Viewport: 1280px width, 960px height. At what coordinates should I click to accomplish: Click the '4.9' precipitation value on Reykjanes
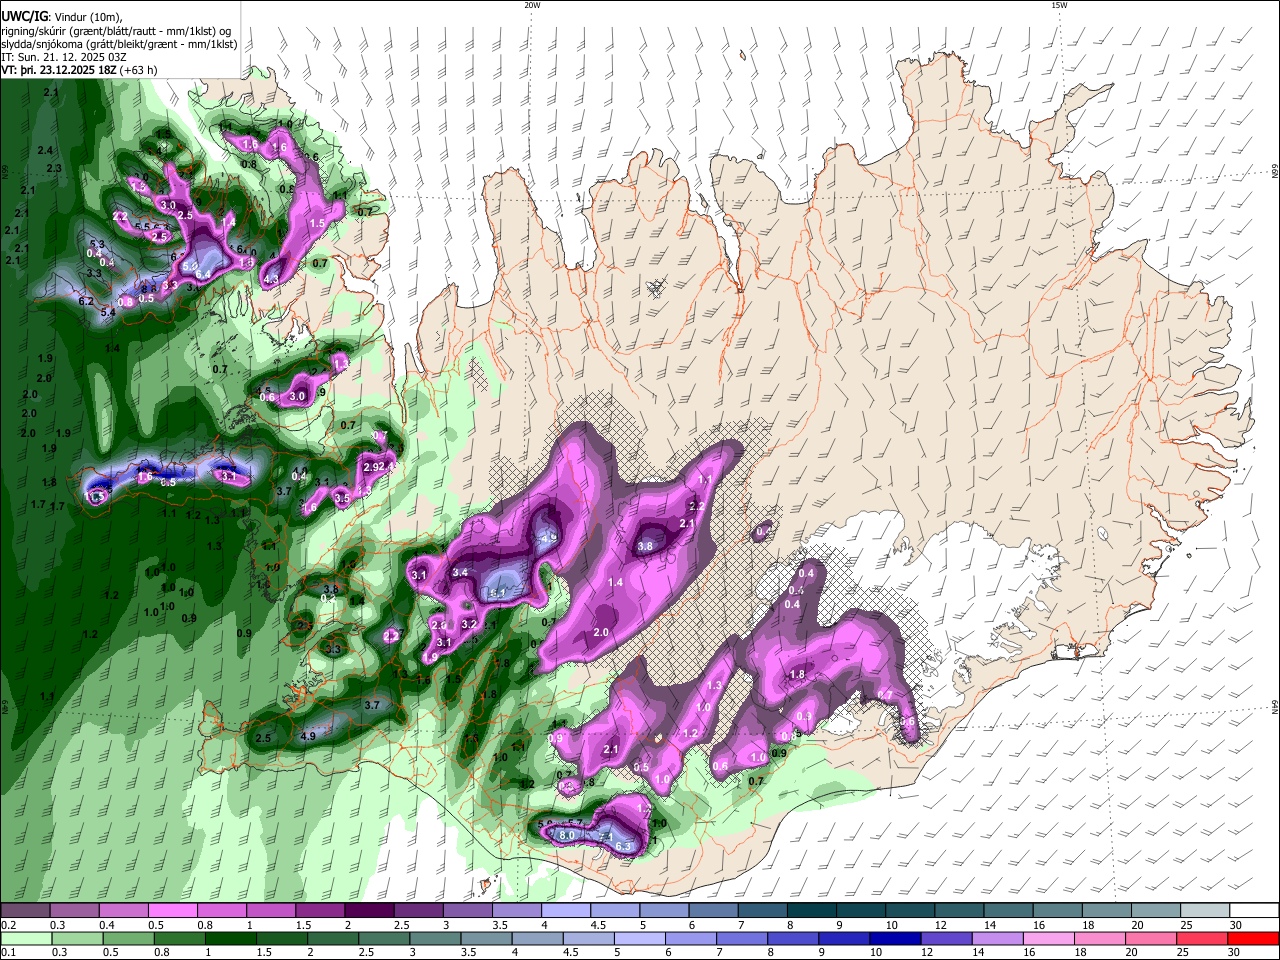pyautogui.click(x=308, y=737)
